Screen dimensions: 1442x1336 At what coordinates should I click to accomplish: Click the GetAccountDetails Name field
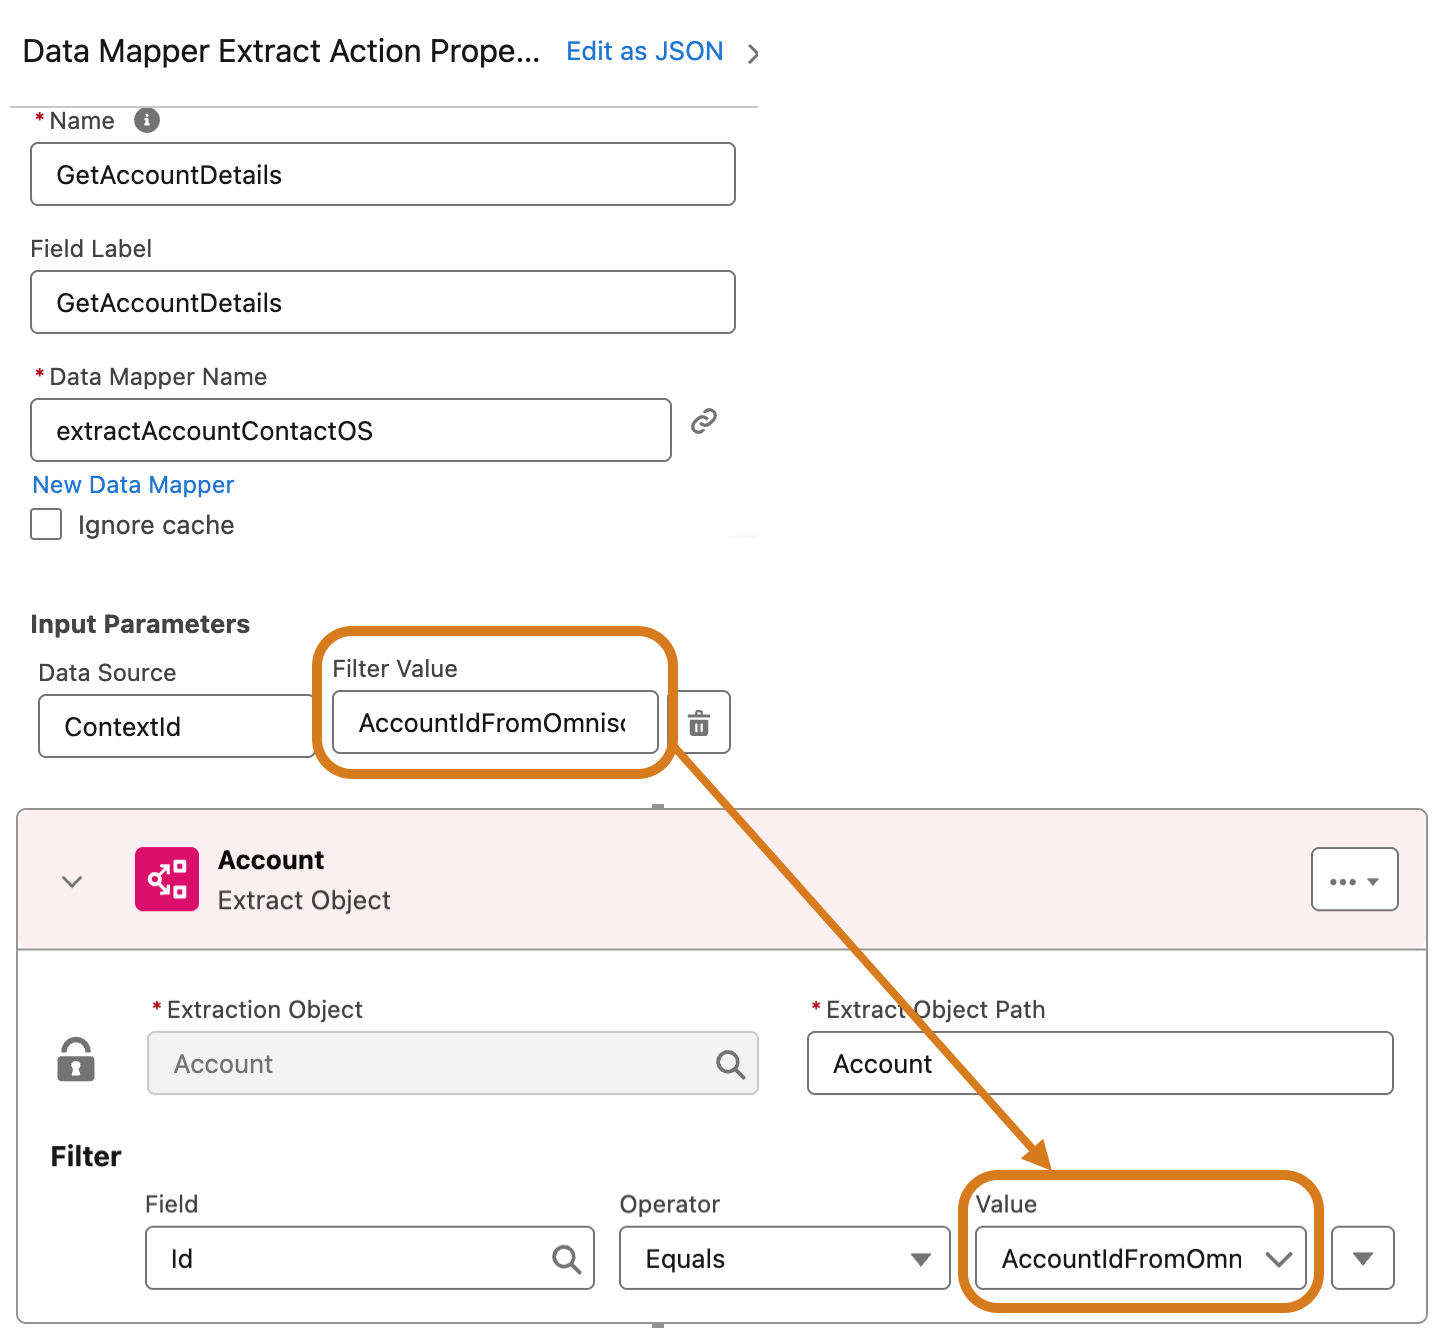coord(383,174)
